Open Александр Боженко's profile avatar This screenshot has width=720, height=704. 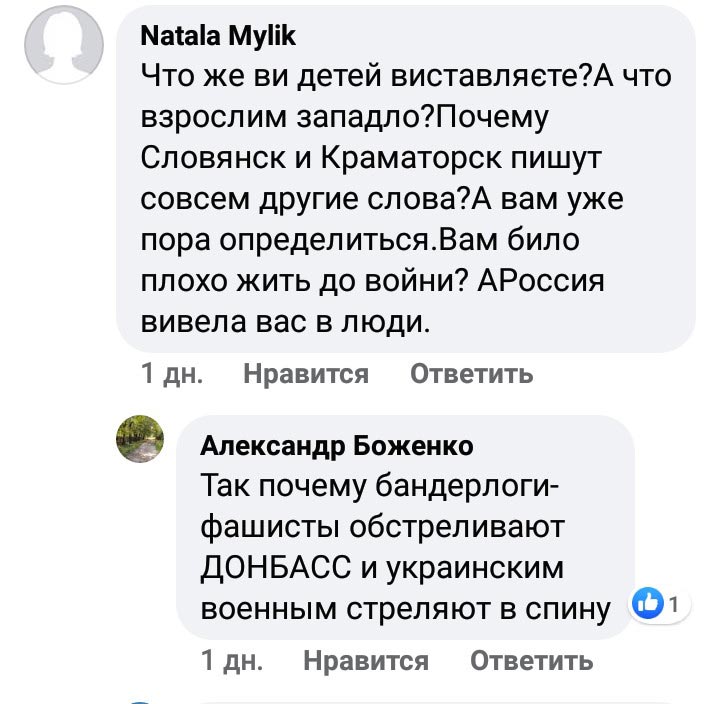pyautogui.click(x=140, y=438)
